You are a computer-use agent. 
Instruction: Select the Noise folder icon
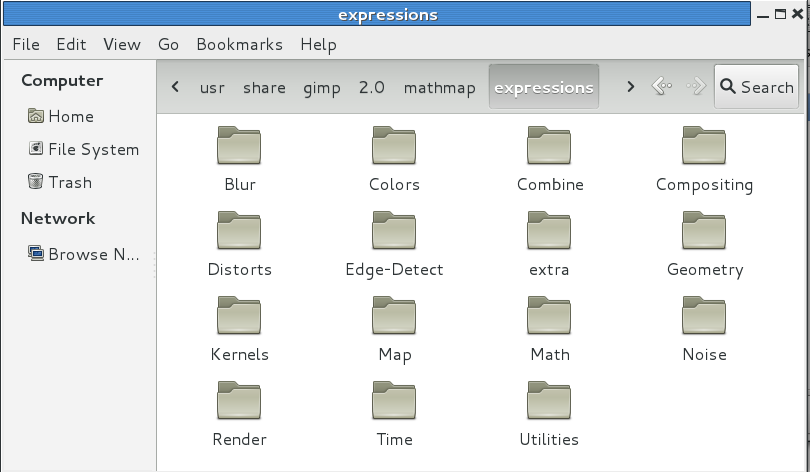pos(704,316)
